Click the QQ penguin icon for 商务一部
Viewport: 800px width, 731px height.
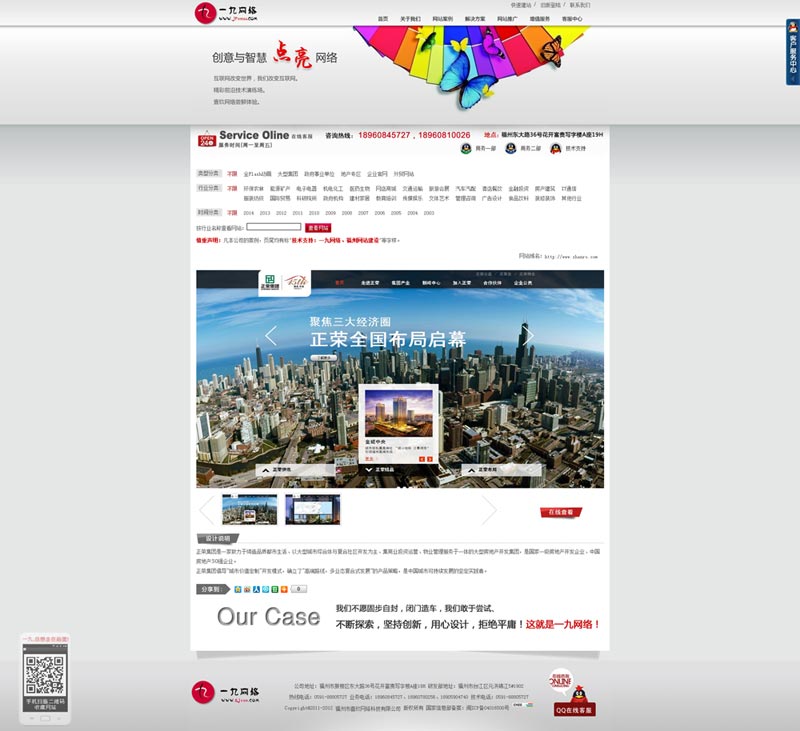coord(466,149)
